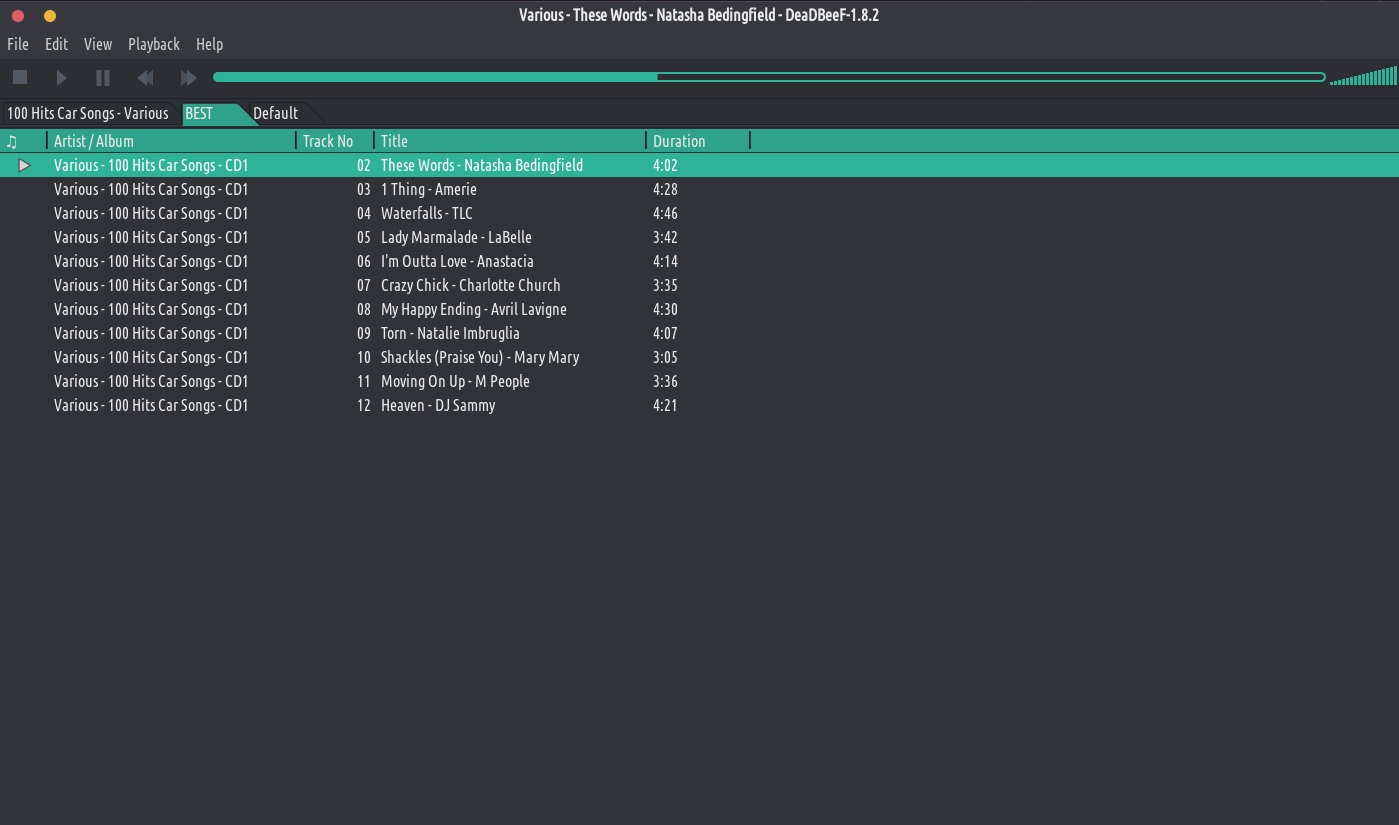Open the Playback menu

point(154,44)
